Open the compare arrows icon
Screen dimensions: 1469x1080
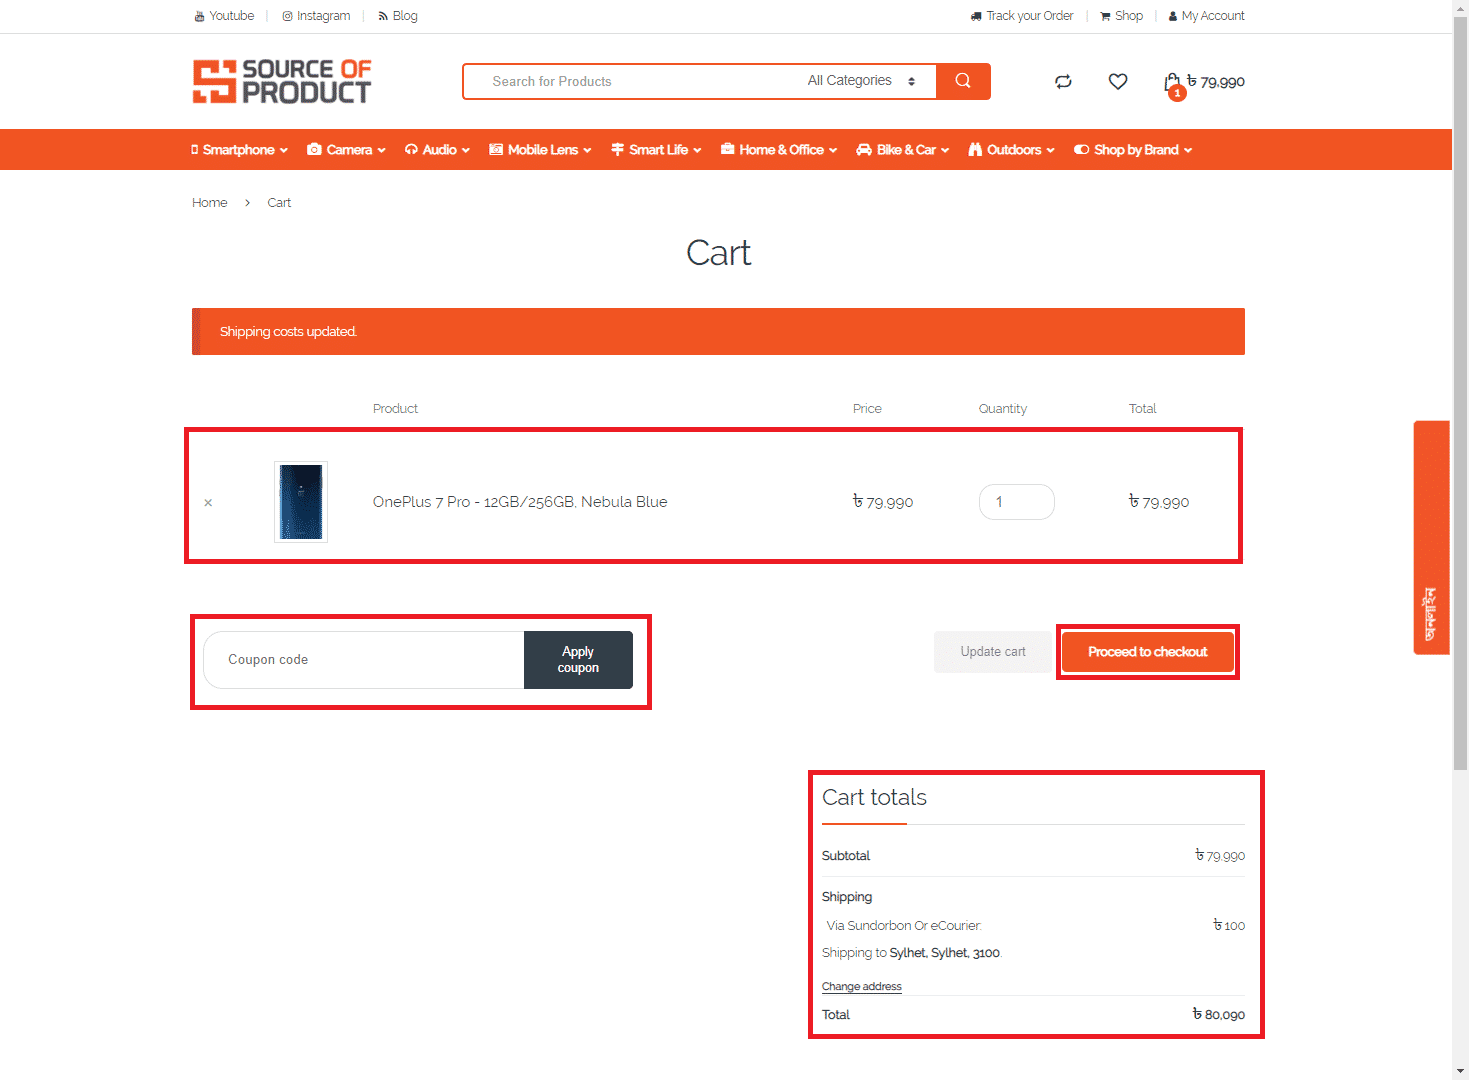(1063, 82)
